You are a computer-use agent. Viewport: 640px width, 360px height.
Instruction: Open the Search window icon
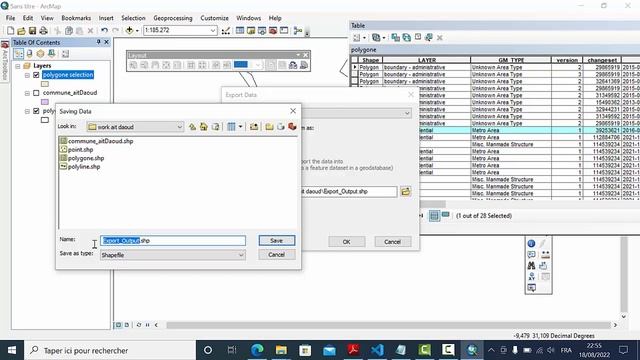262,31
